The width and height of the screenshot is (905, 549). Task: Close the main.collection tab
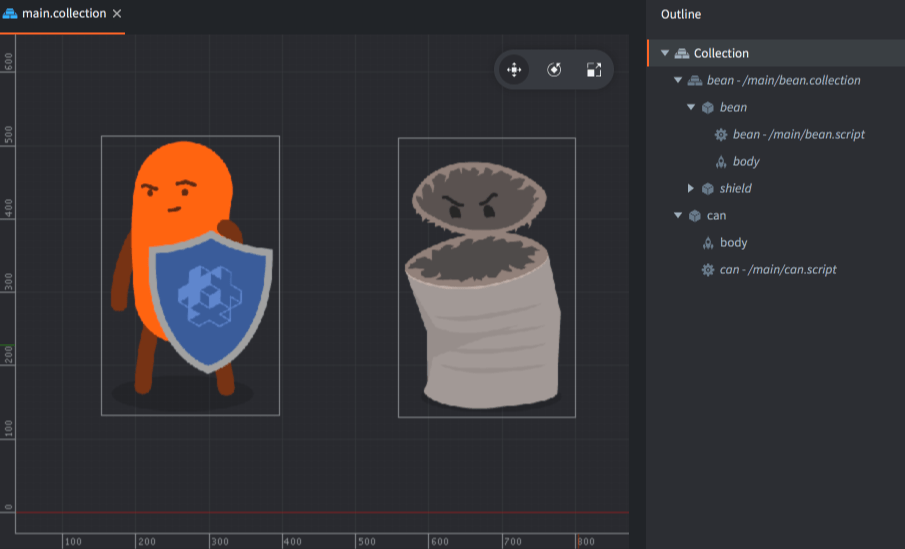click(117, 14)
